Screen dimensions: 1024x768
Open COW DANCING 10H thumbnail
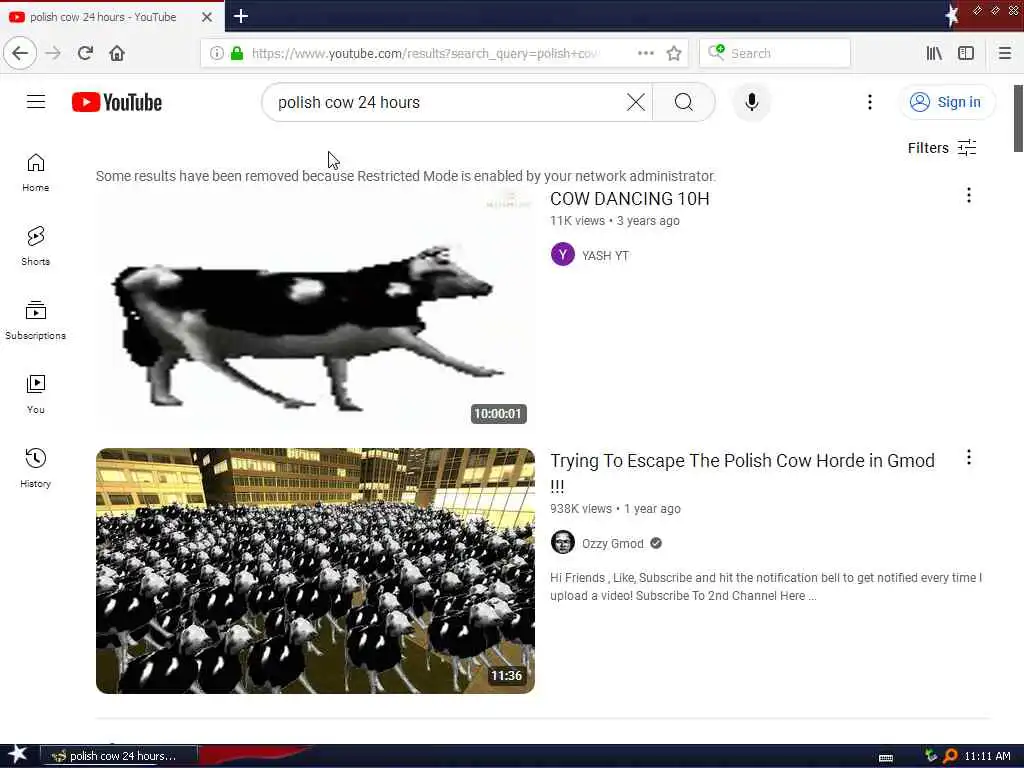[315, 309]
